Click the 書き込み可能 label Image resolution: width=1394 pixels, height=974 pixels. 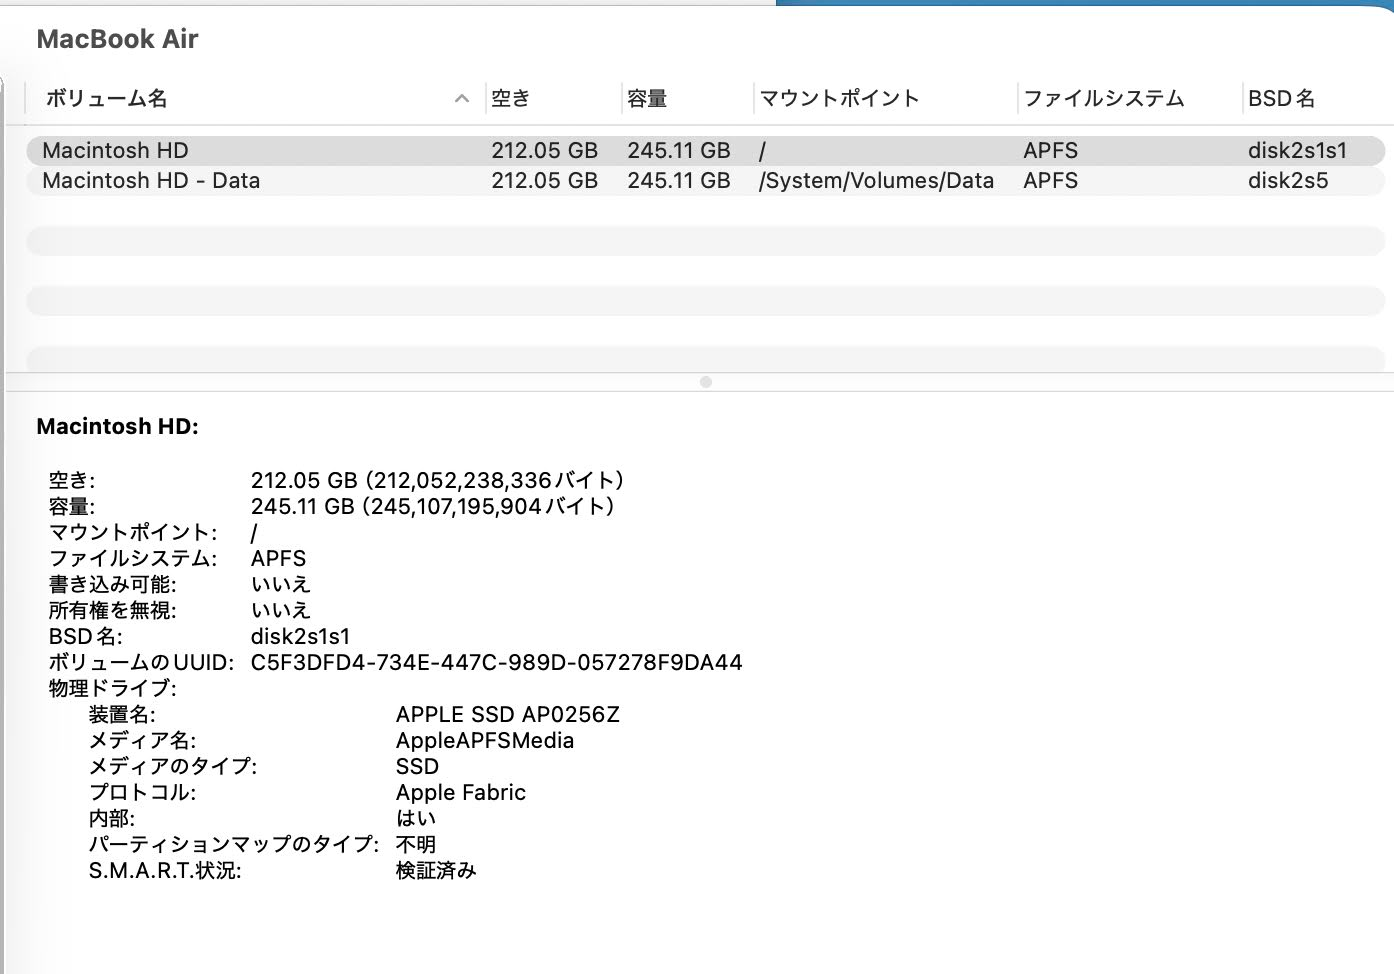112,584
